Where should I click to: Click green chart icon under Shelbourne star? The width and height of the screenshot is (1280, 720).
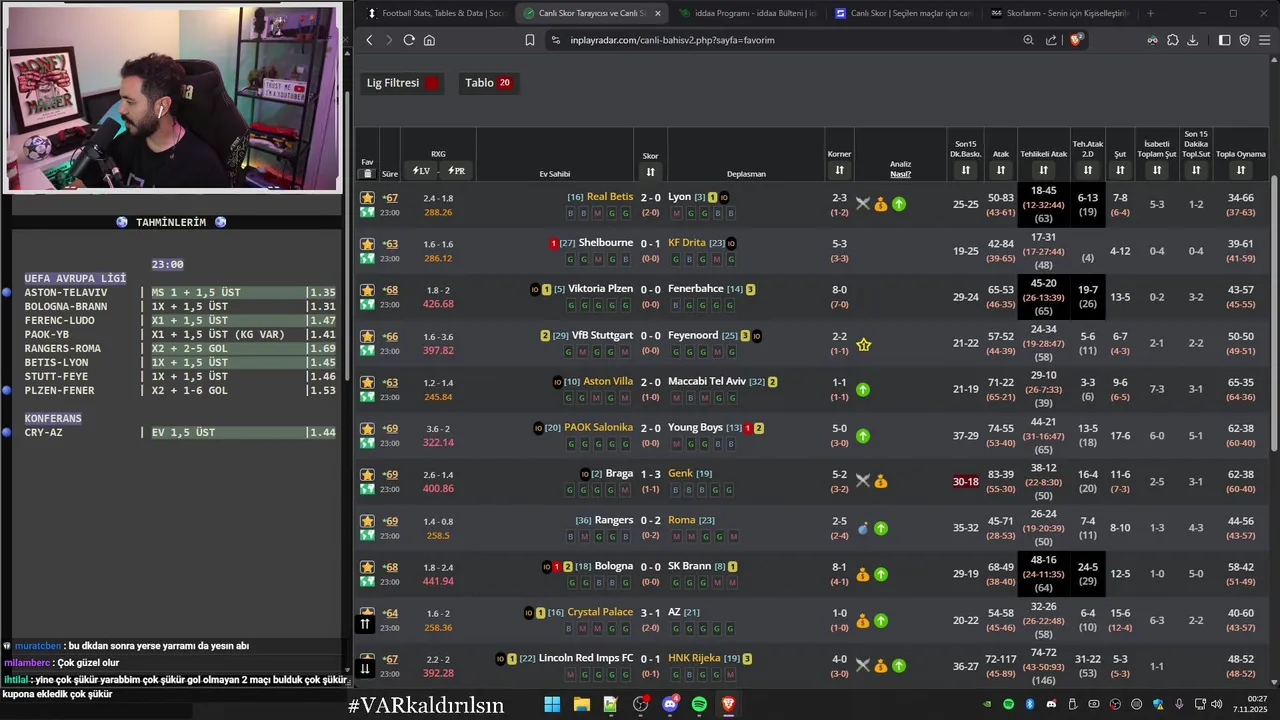click(x=367, y=259)
